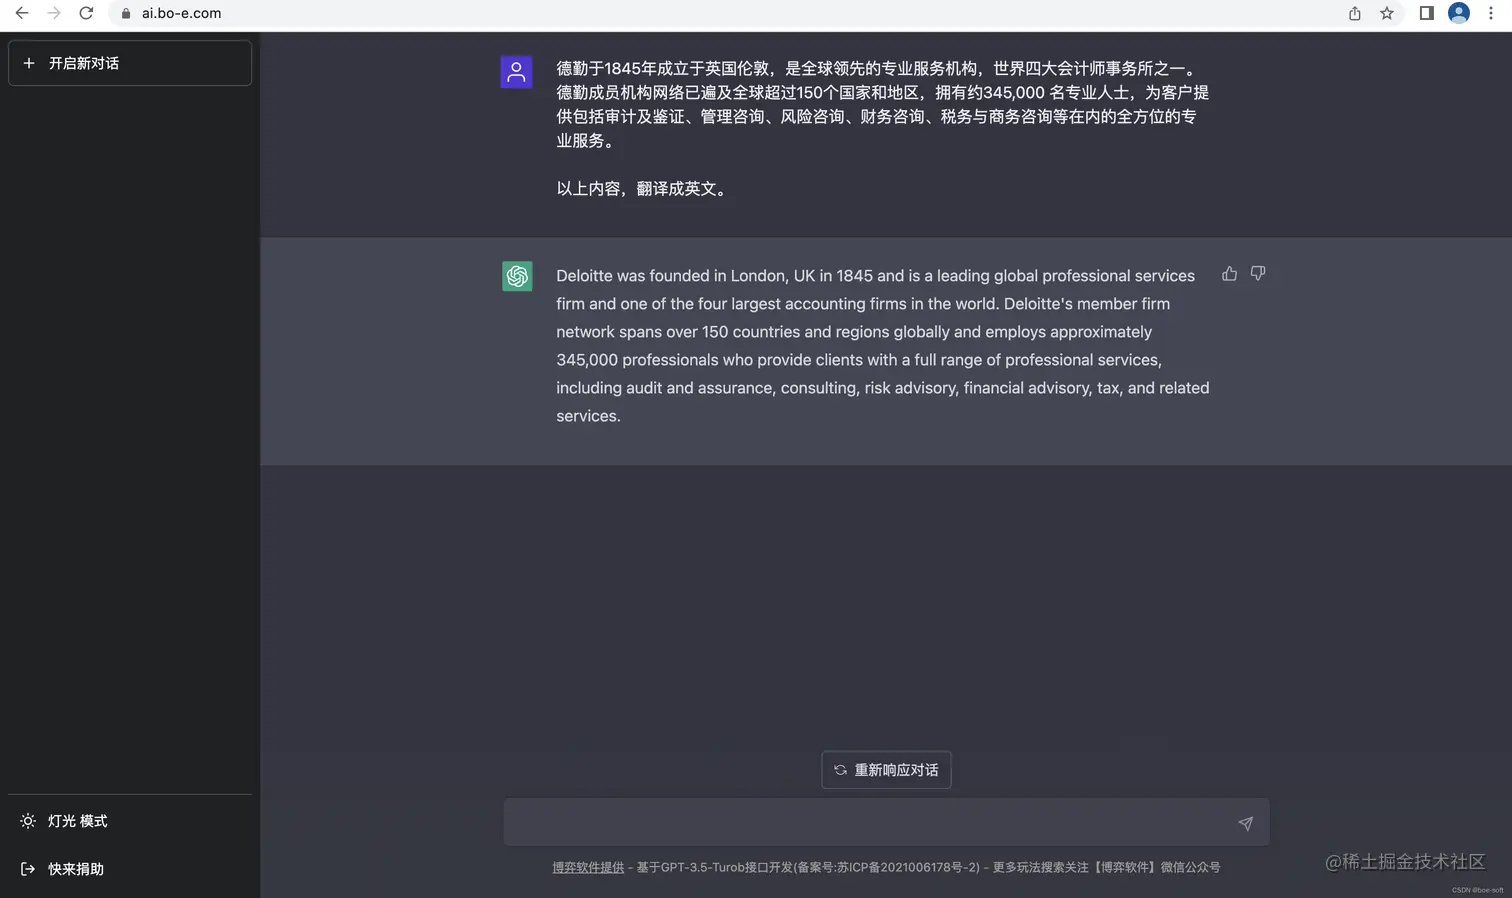Click 重新响应对话 to regenerate response
This screenshot has width=1512, height=898.
pos(886,770)
